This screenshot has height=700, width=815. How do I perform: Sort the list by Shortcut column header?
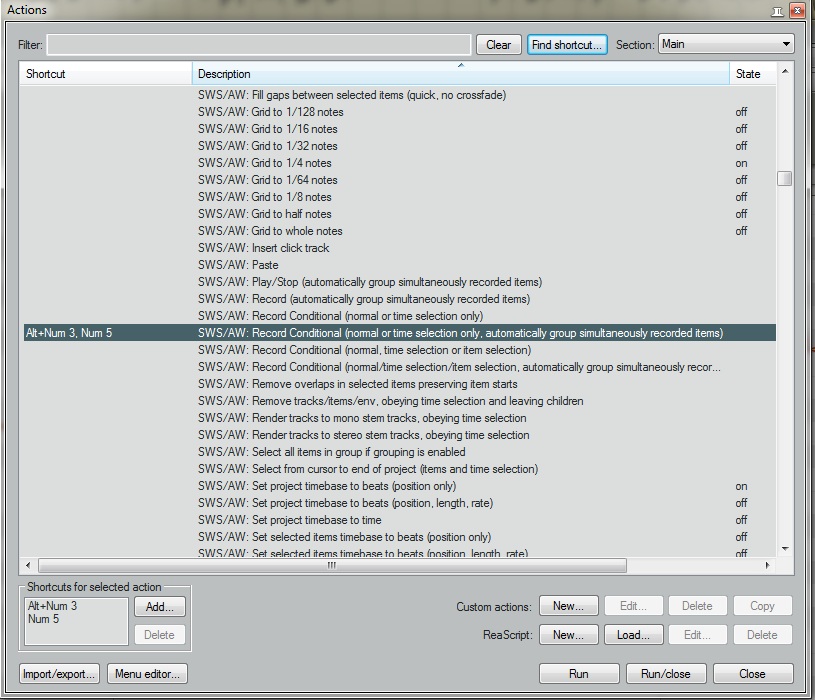[x=106, y=74]
